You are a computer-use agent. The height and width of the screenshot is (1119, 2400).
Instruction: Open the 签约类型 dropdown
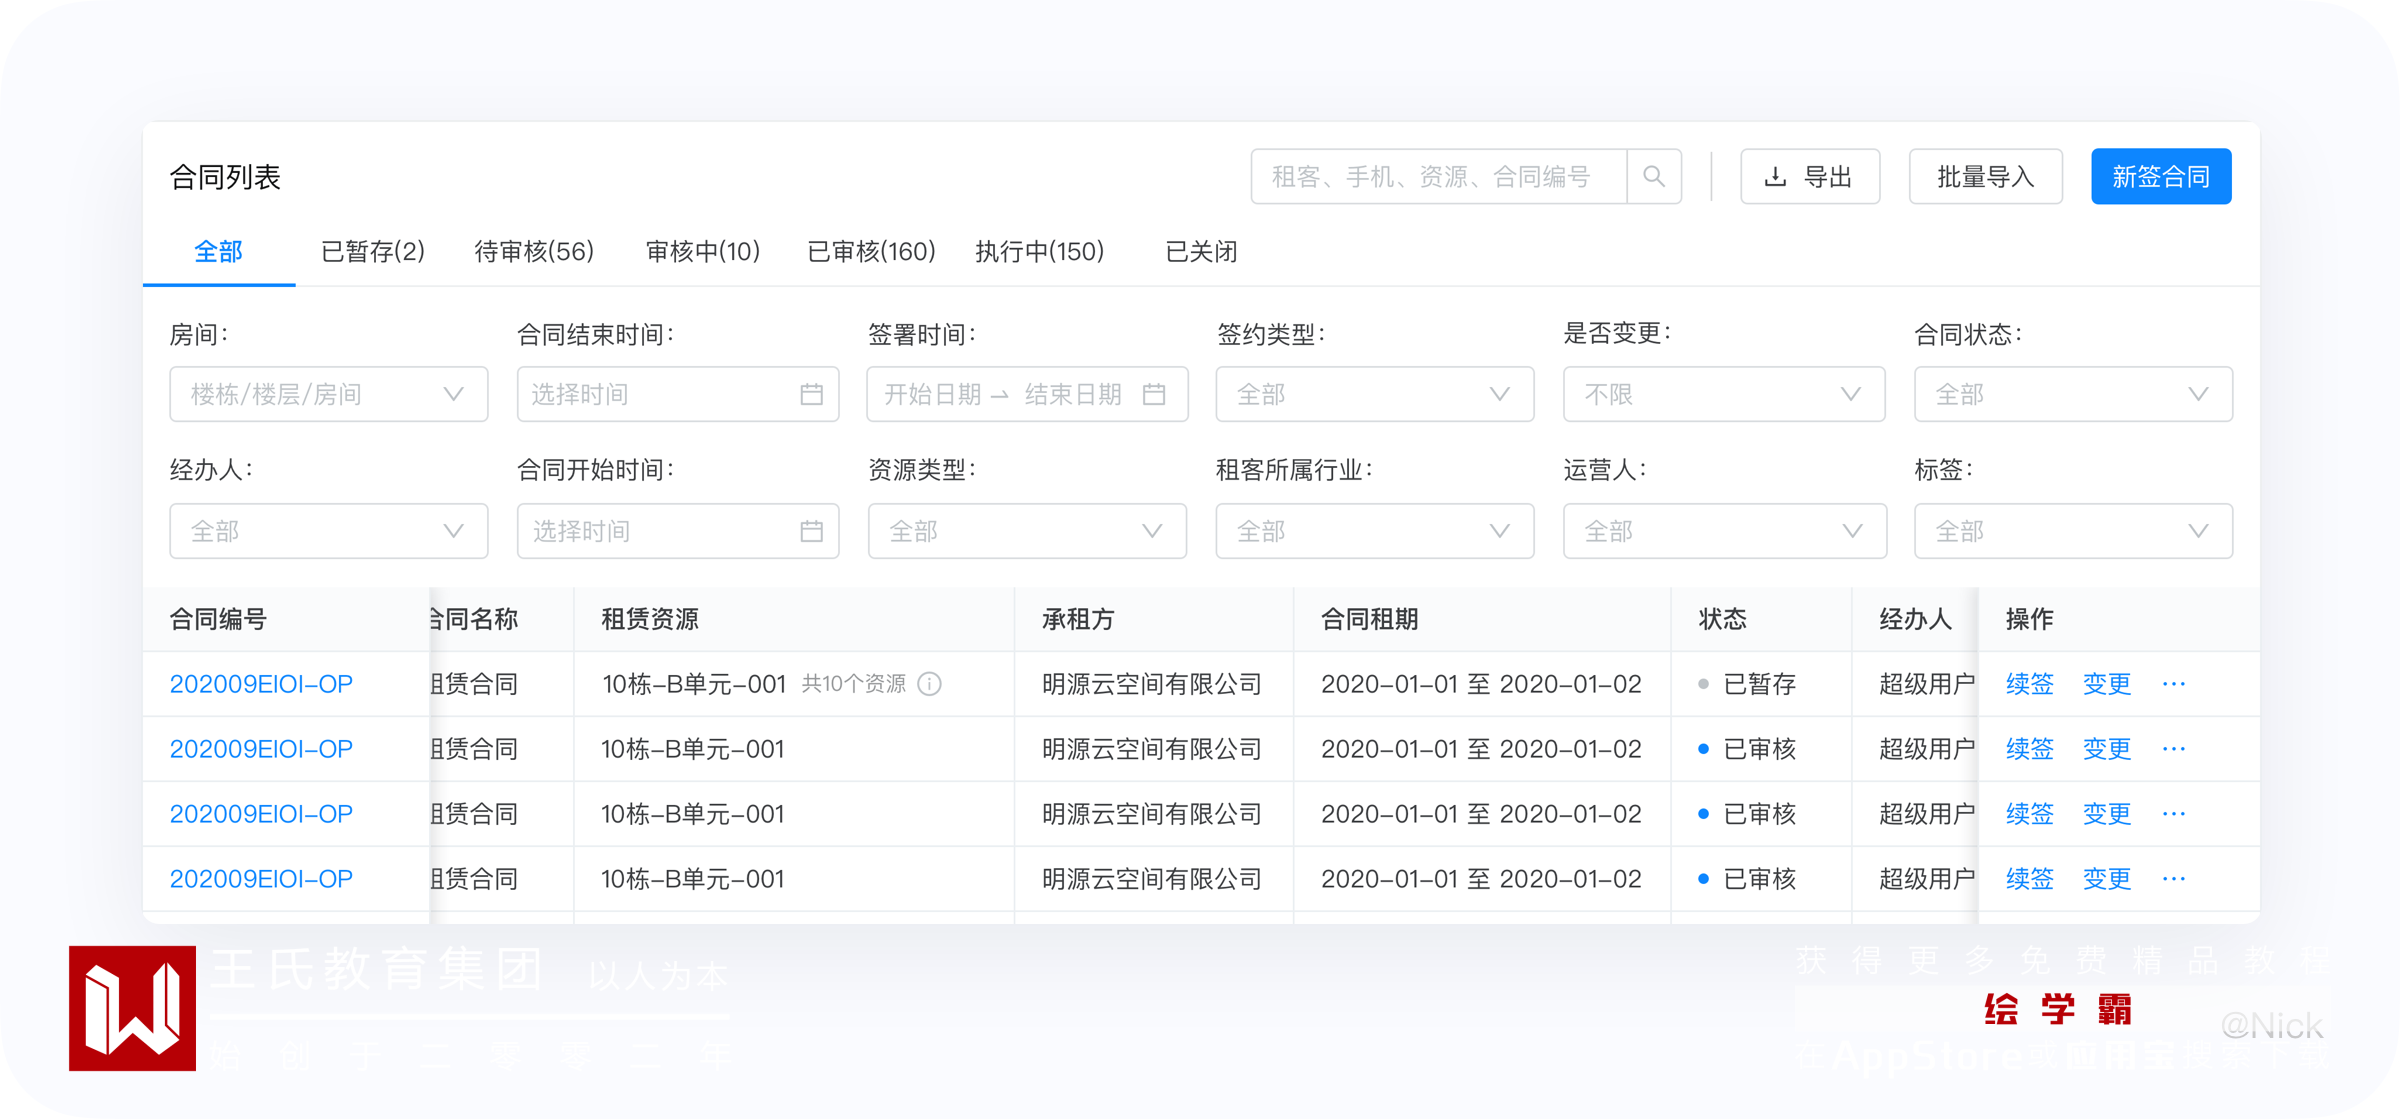click(1374, 394)
